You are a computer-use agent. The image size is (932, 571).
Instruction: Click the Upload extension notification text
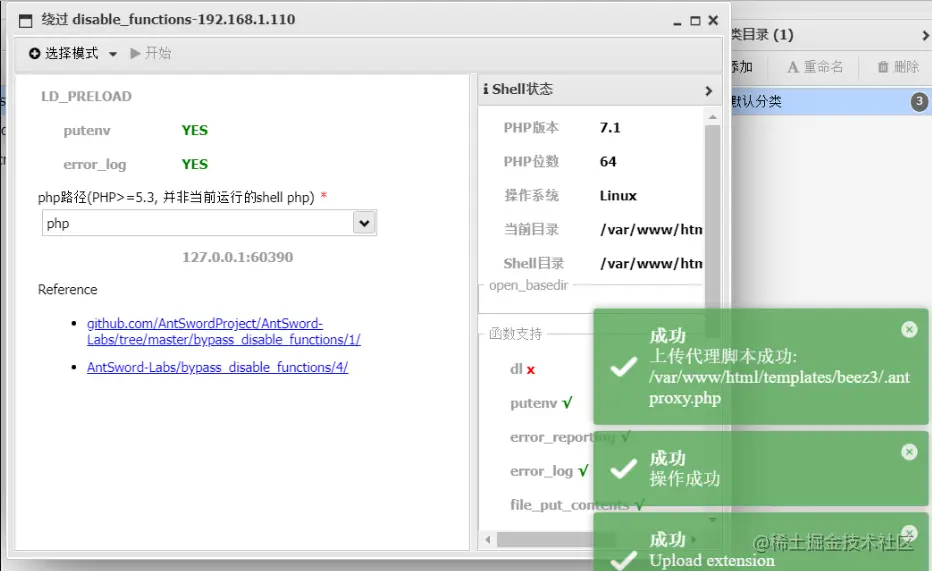(711, 560)
